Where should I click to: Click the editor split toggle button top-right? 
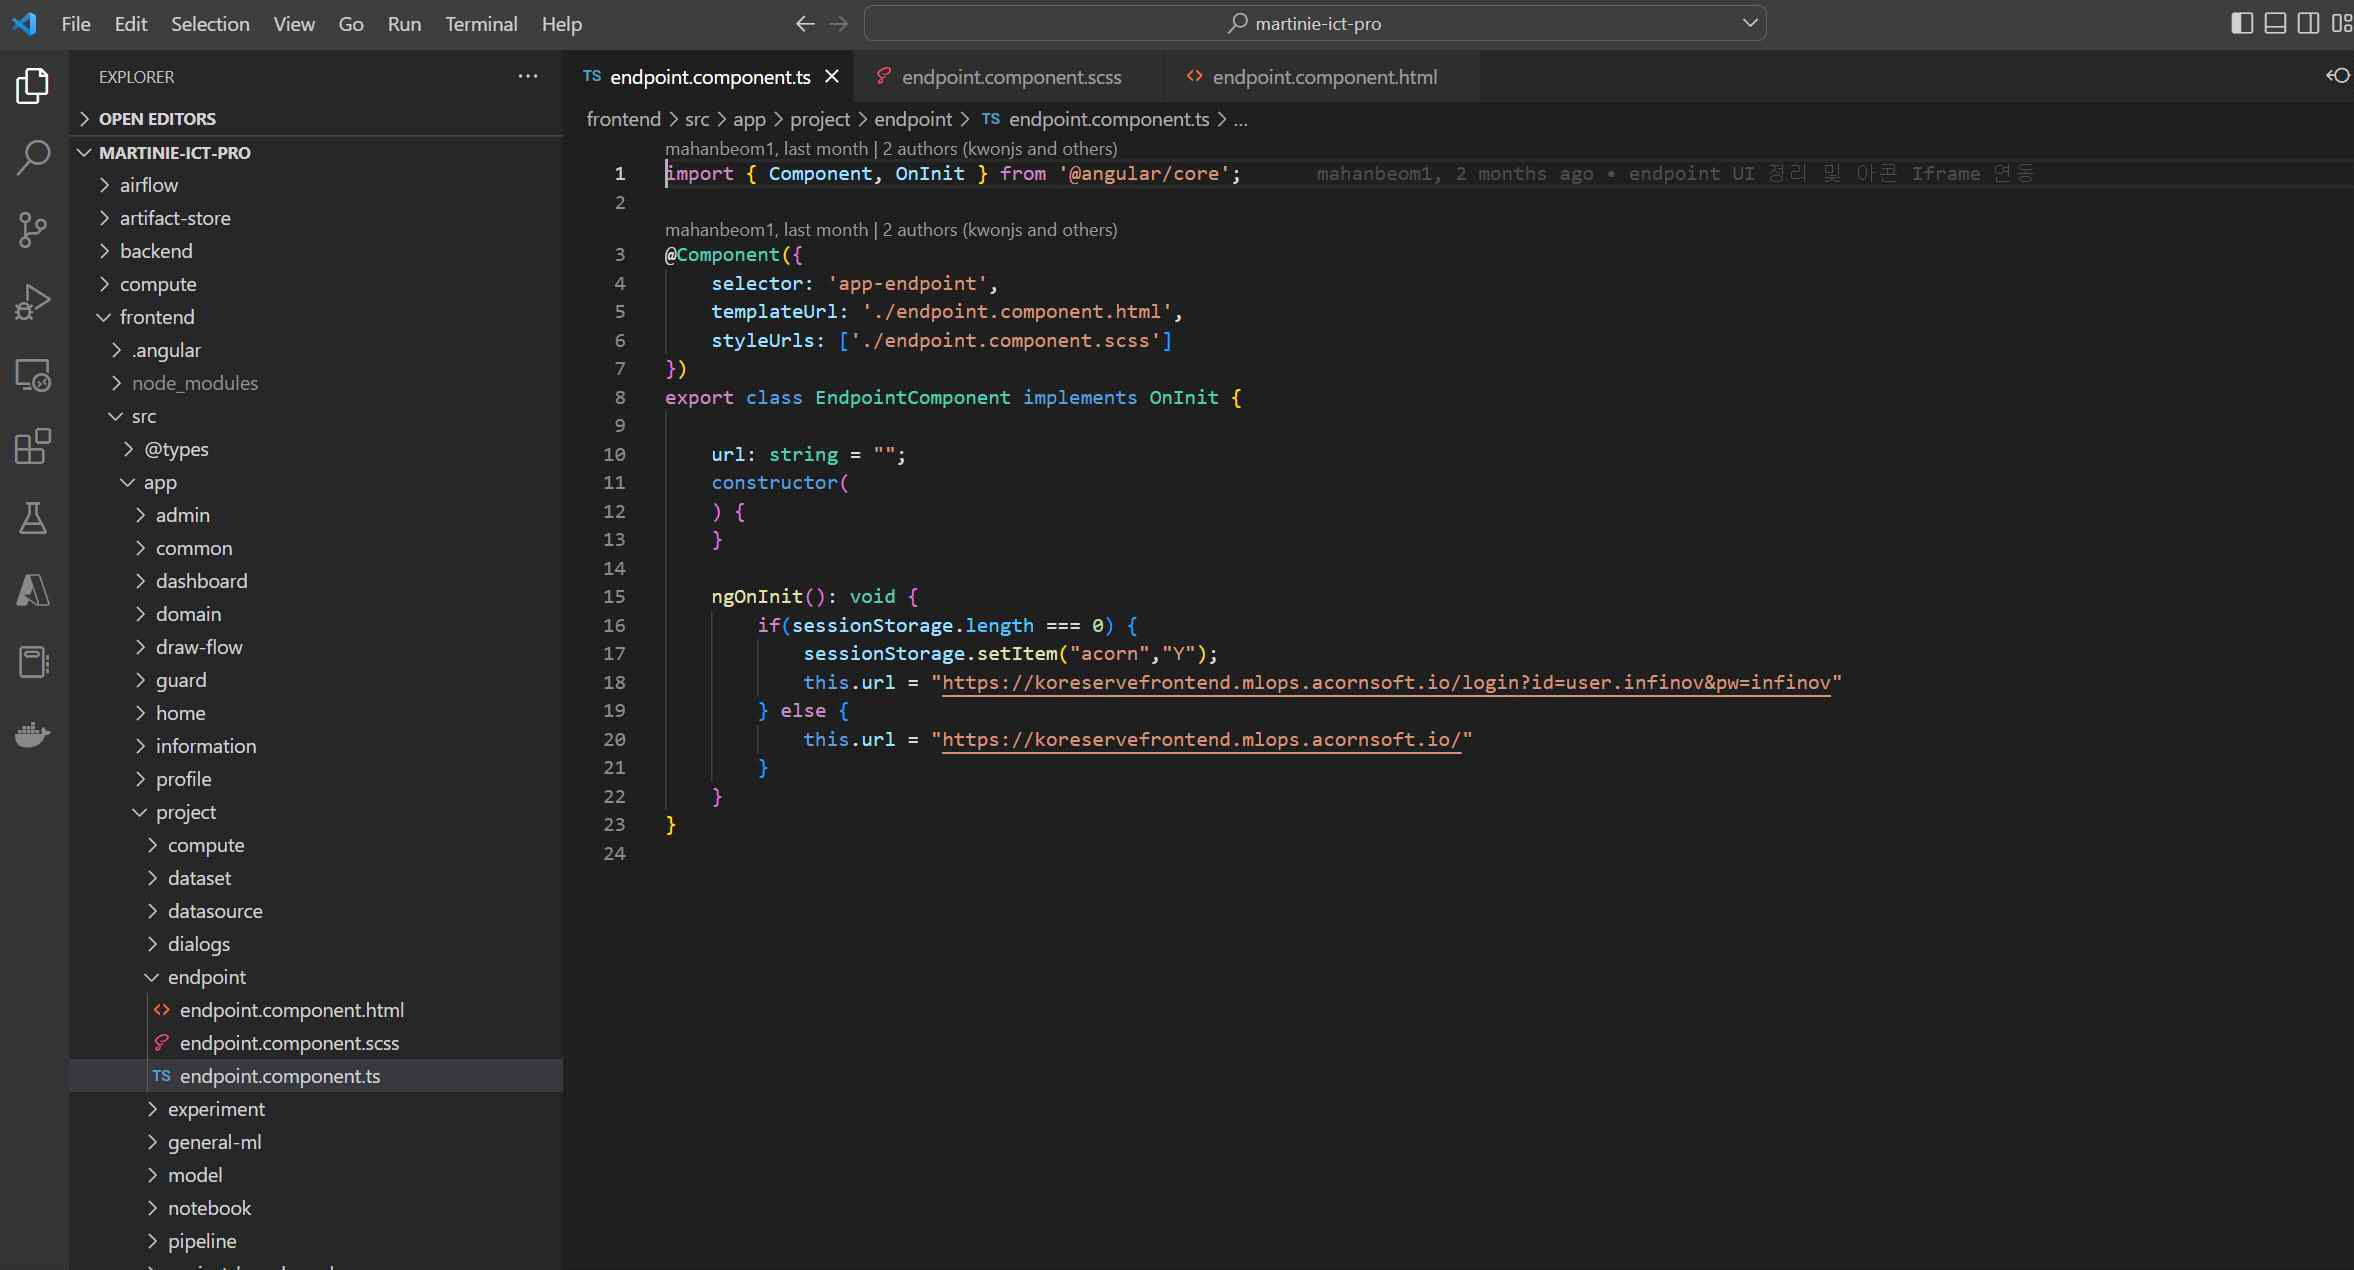(x=2306, y=22)
